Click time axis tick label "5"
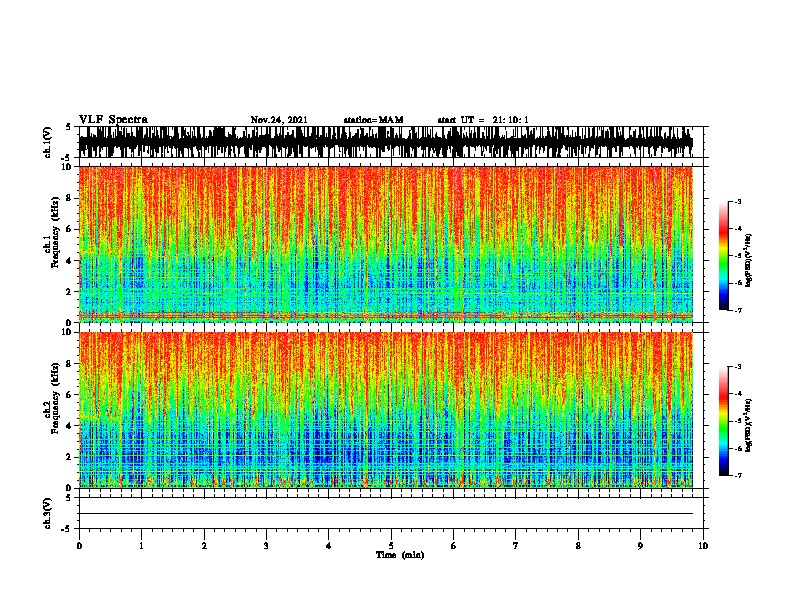 tap(391, 546)
